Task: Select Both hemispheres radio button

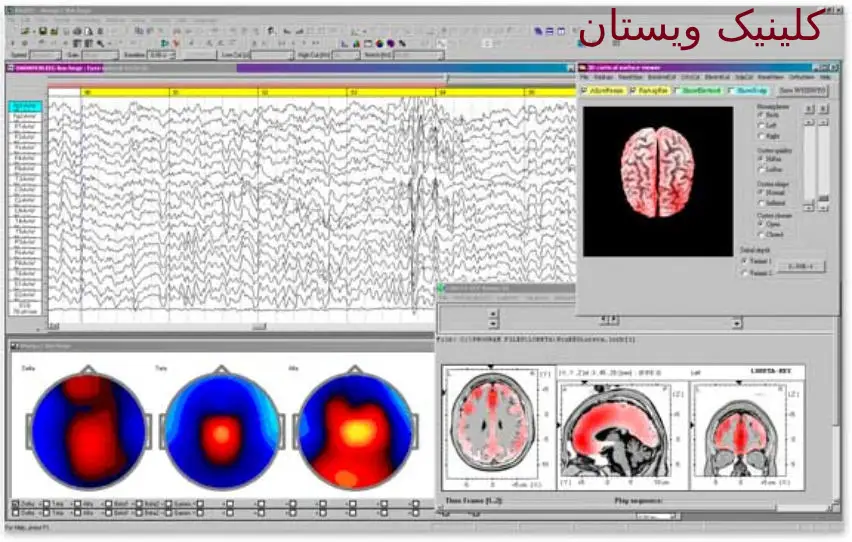Action: pos(761,115)
